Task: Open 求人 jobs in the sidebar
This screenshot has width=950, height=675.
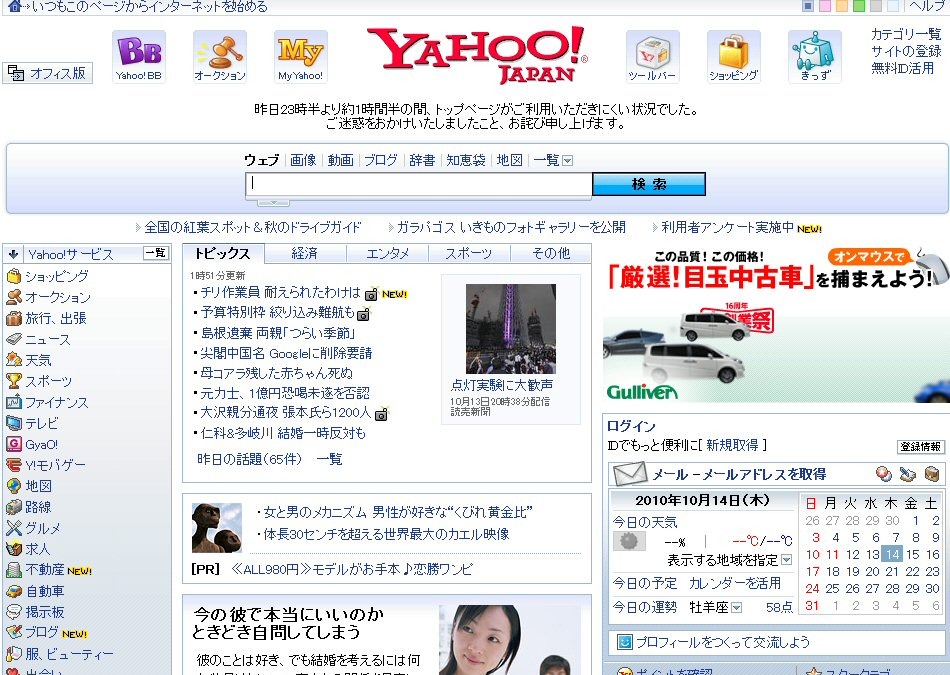Action: pyautogui.click(x=38, y=549)
